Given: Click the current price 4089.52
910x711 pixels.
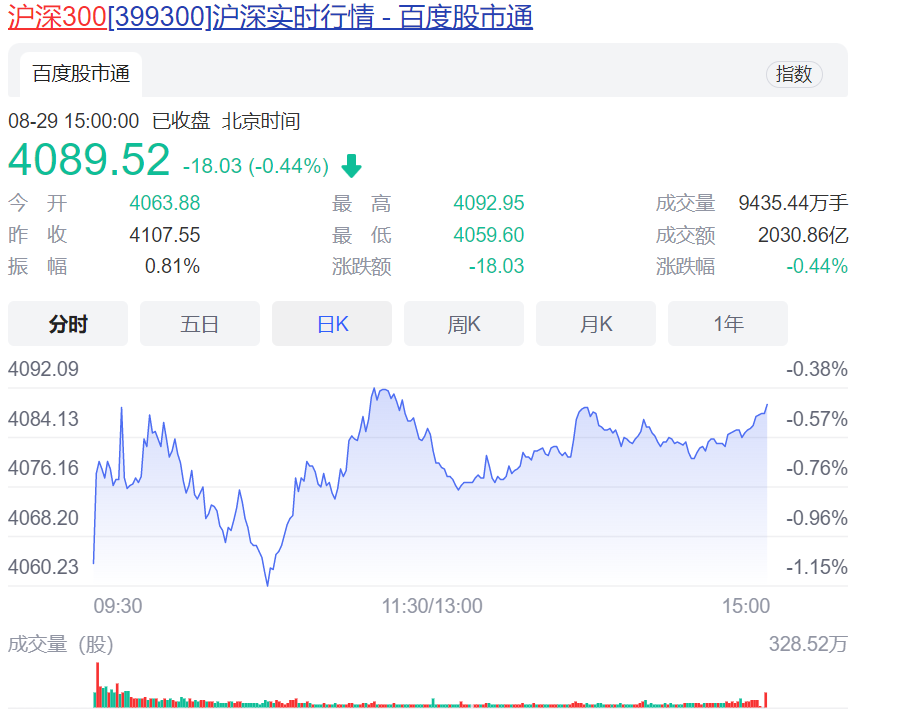Looking at the screenshot, I should [x=89, y=159].
